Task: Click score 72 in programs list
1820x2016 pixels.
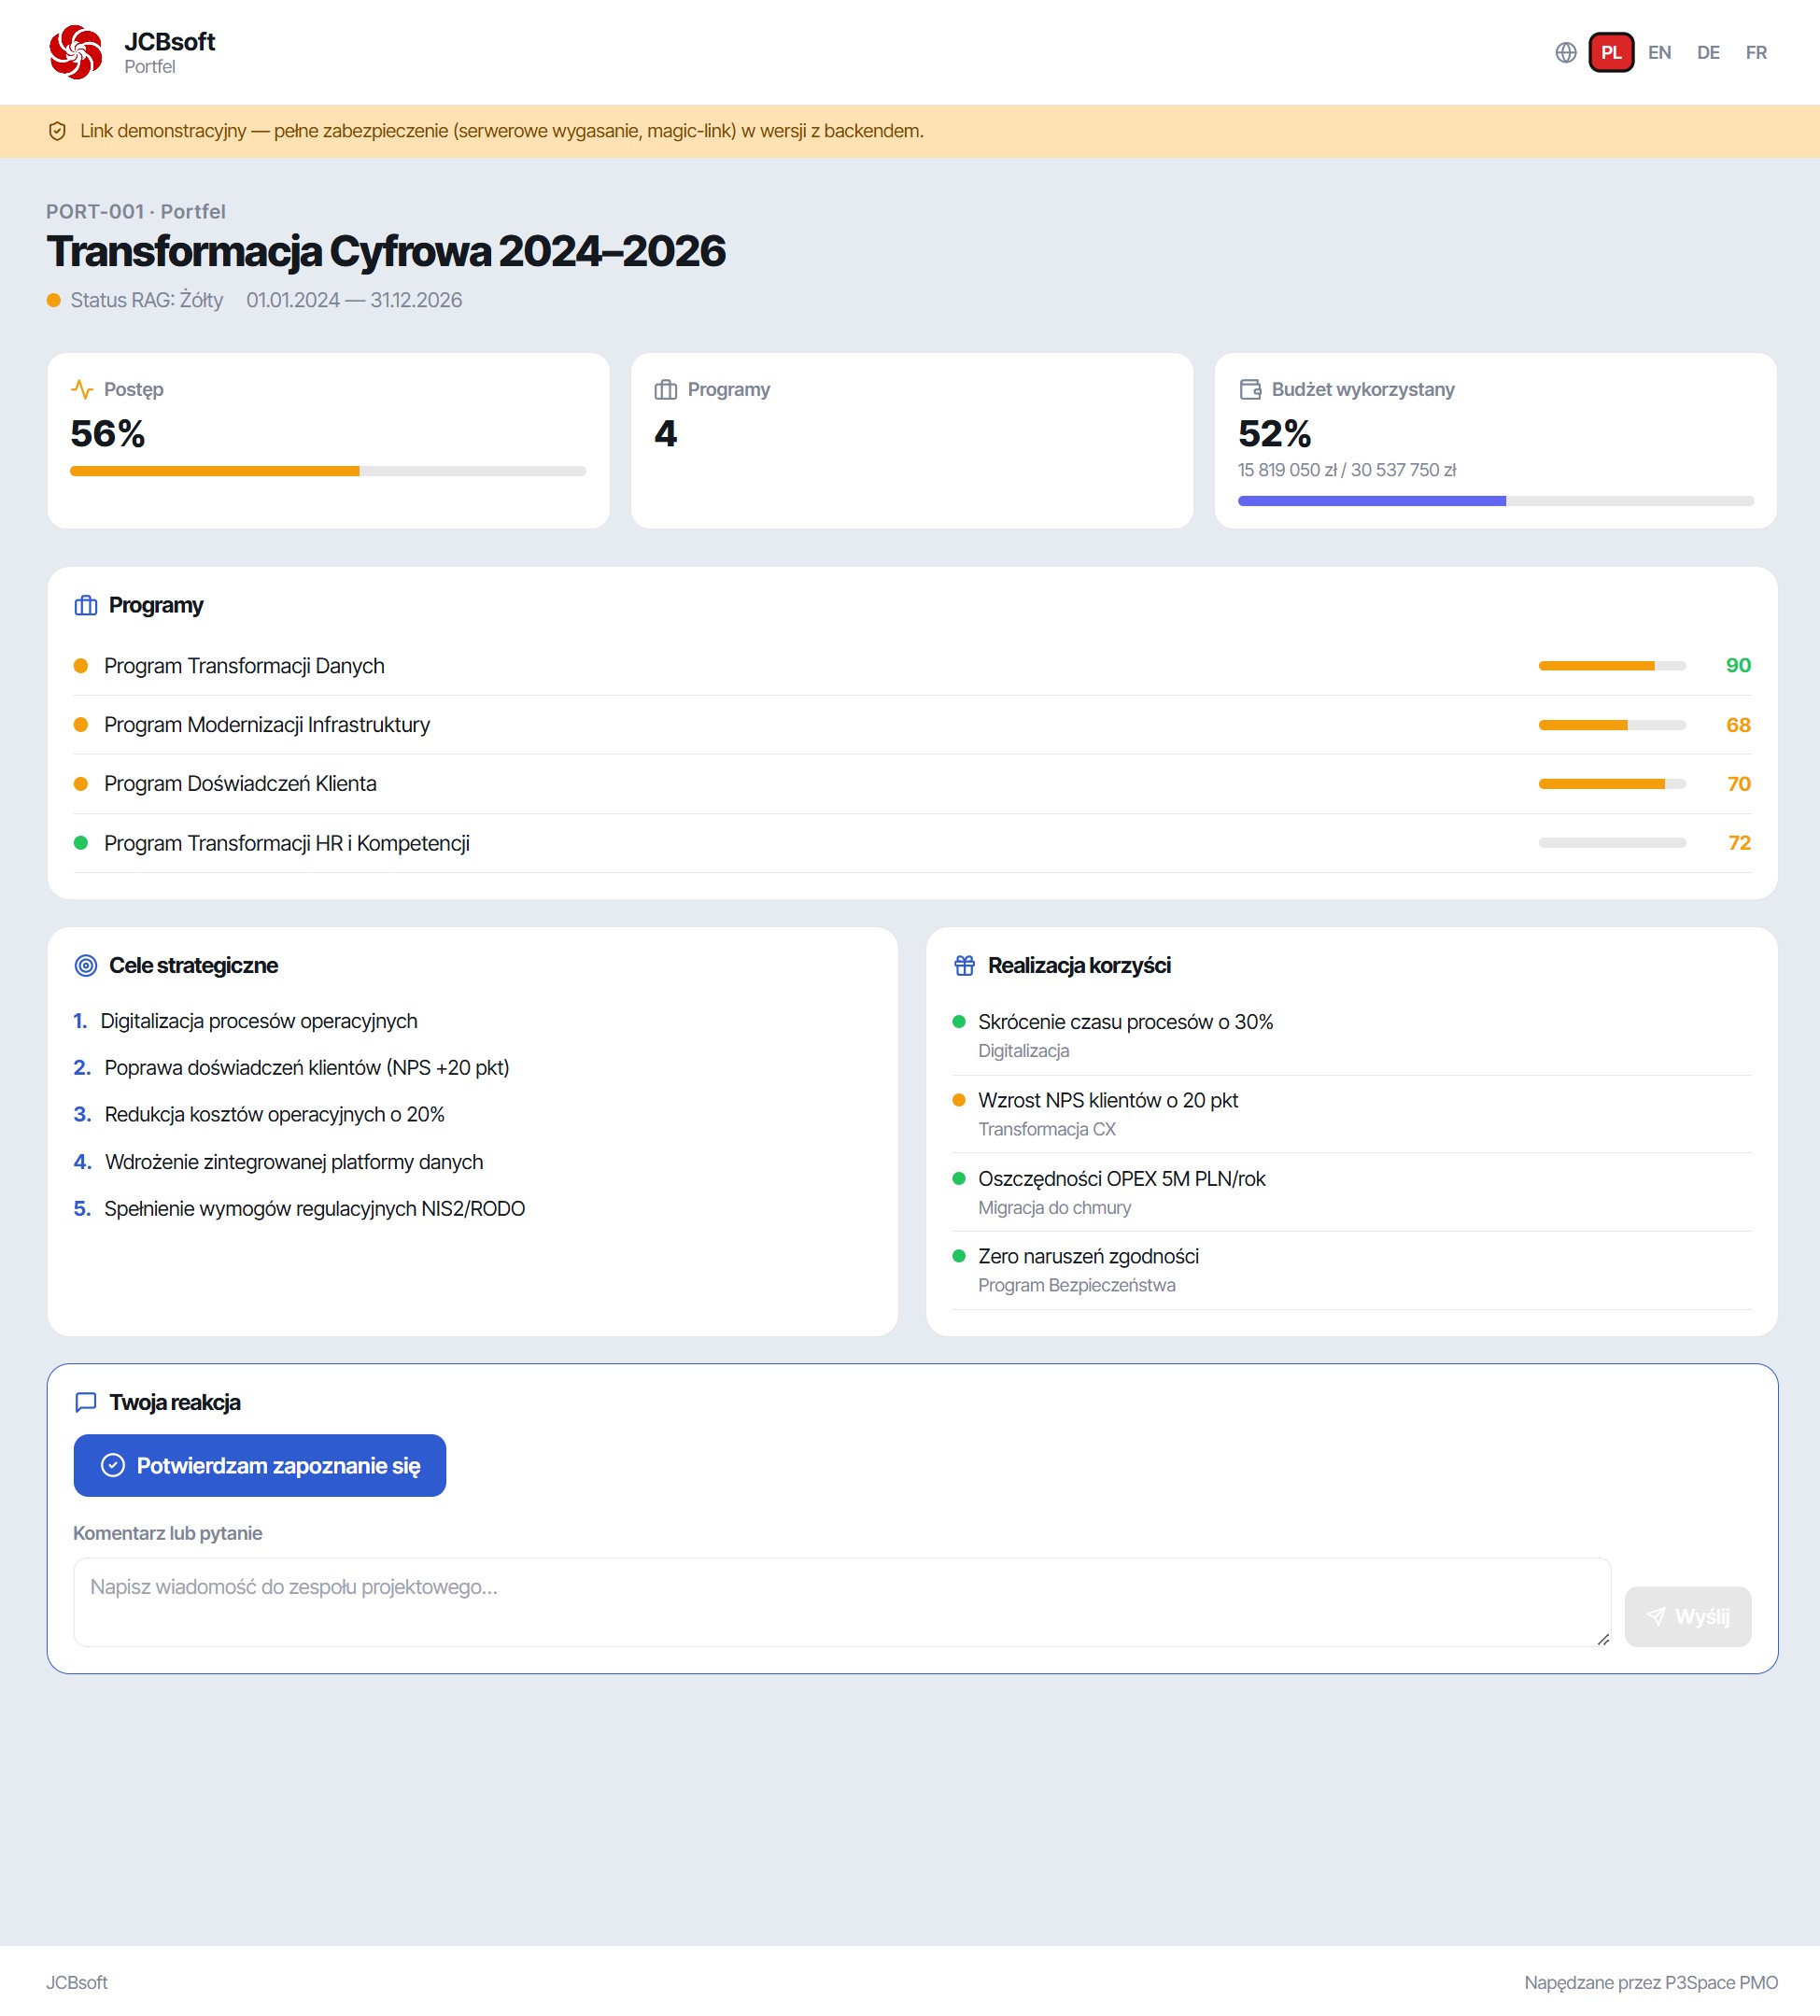Action: point(1739,842)
